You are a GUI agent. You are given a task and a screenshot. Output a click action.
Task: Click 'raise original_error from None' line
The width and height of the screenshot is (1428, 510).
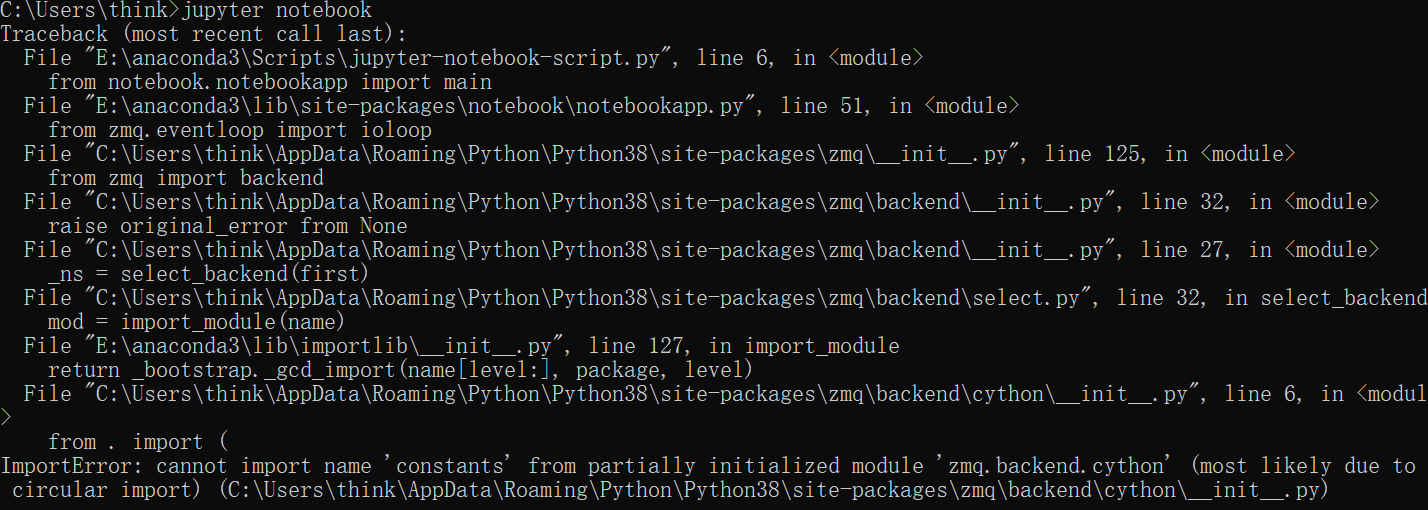point(228,226)
